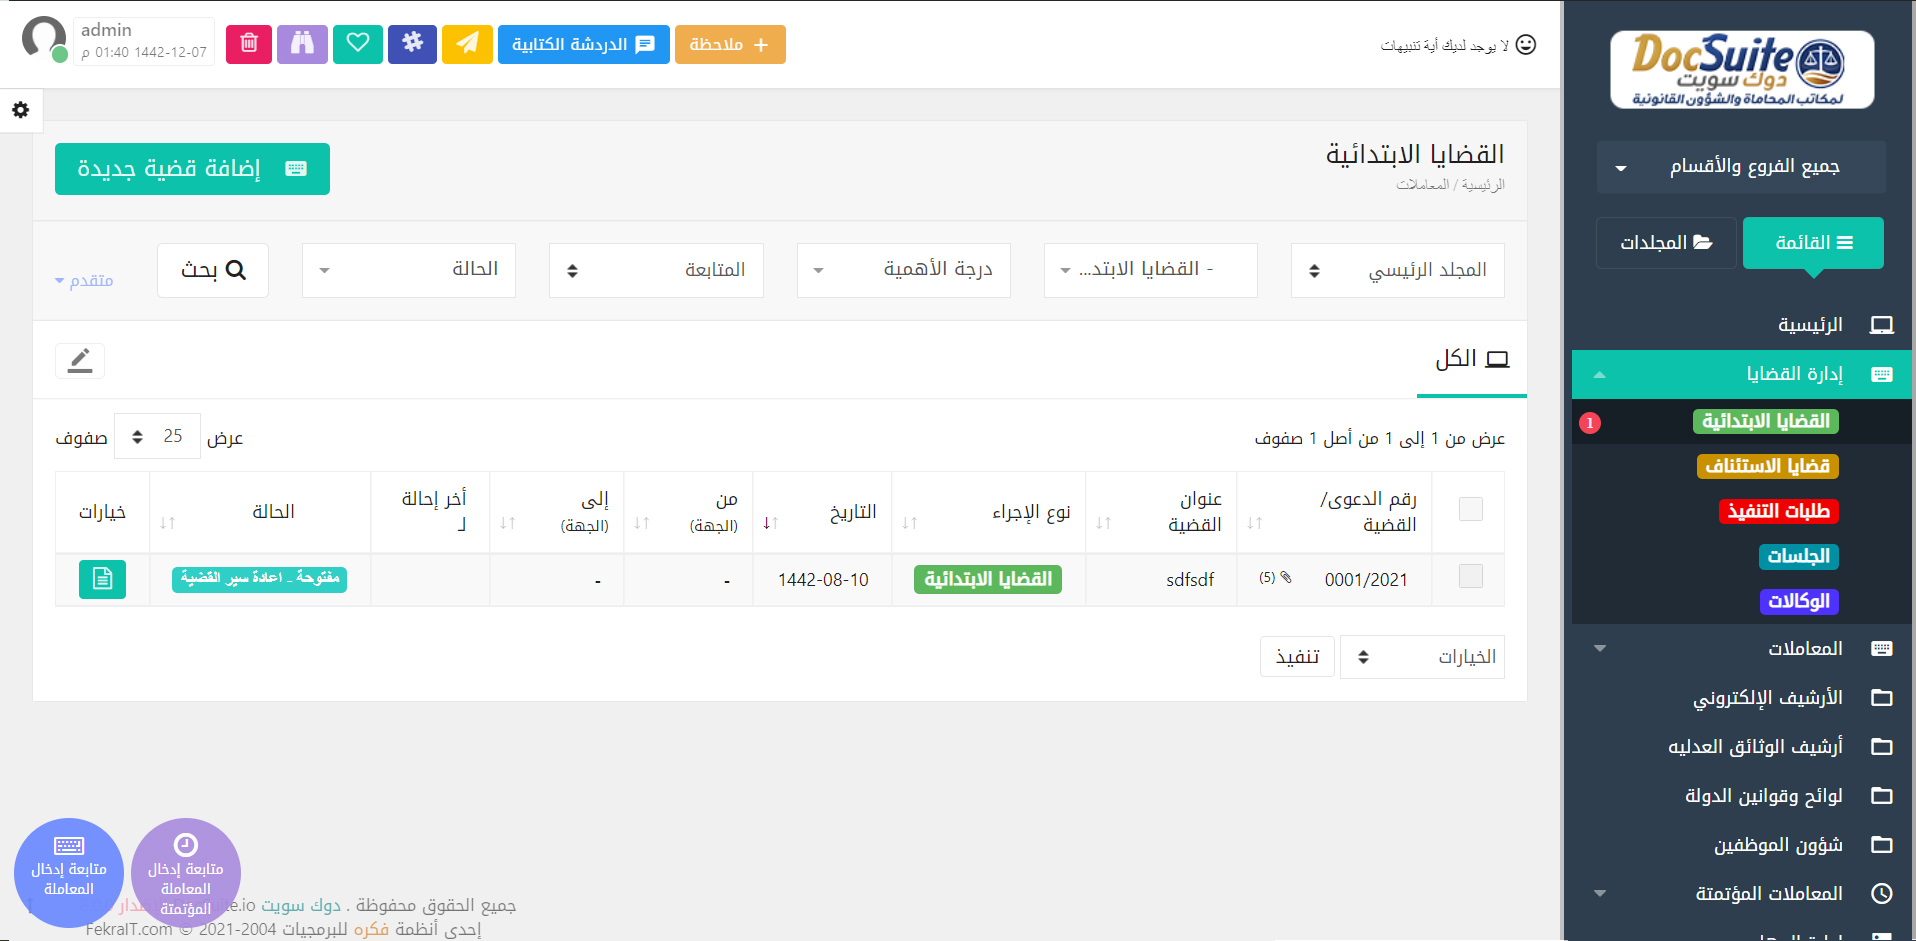
Task: Open the binoculars search icon
Action: point(302,44)
